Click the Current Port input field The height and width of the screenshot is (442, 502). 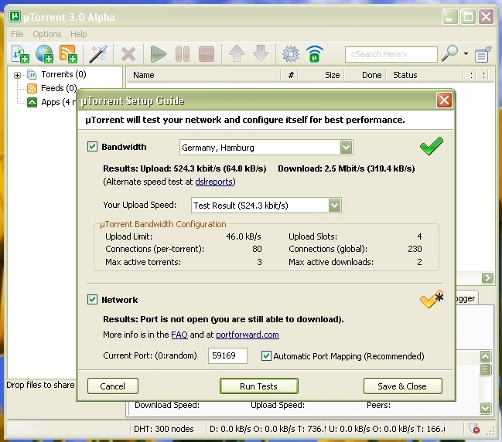[x=227, y=356]
